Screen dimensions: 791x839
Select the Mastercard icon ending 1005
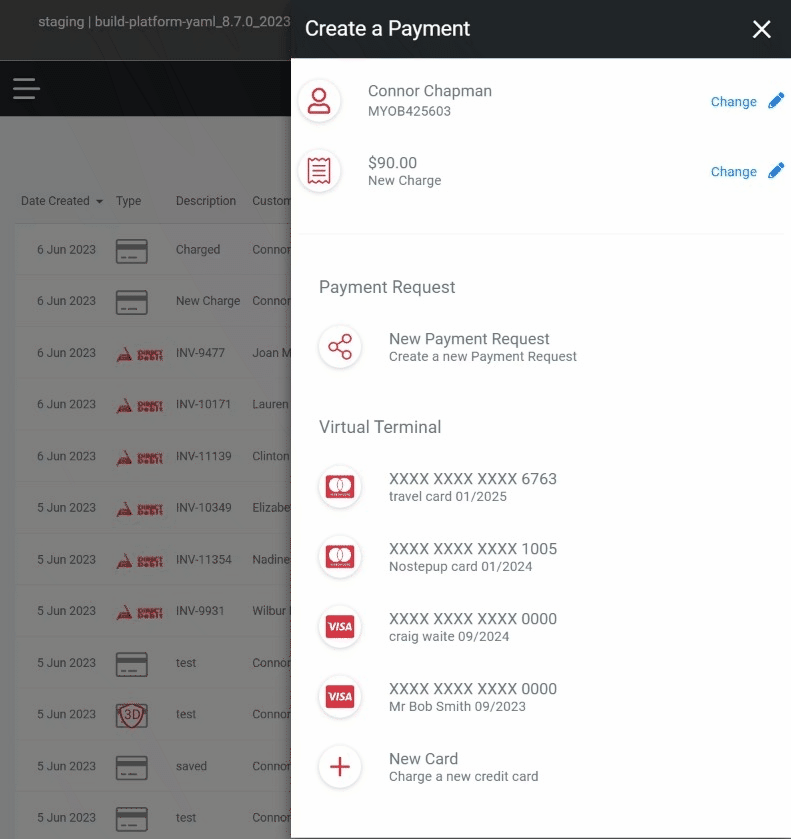(x=340, y=556)
